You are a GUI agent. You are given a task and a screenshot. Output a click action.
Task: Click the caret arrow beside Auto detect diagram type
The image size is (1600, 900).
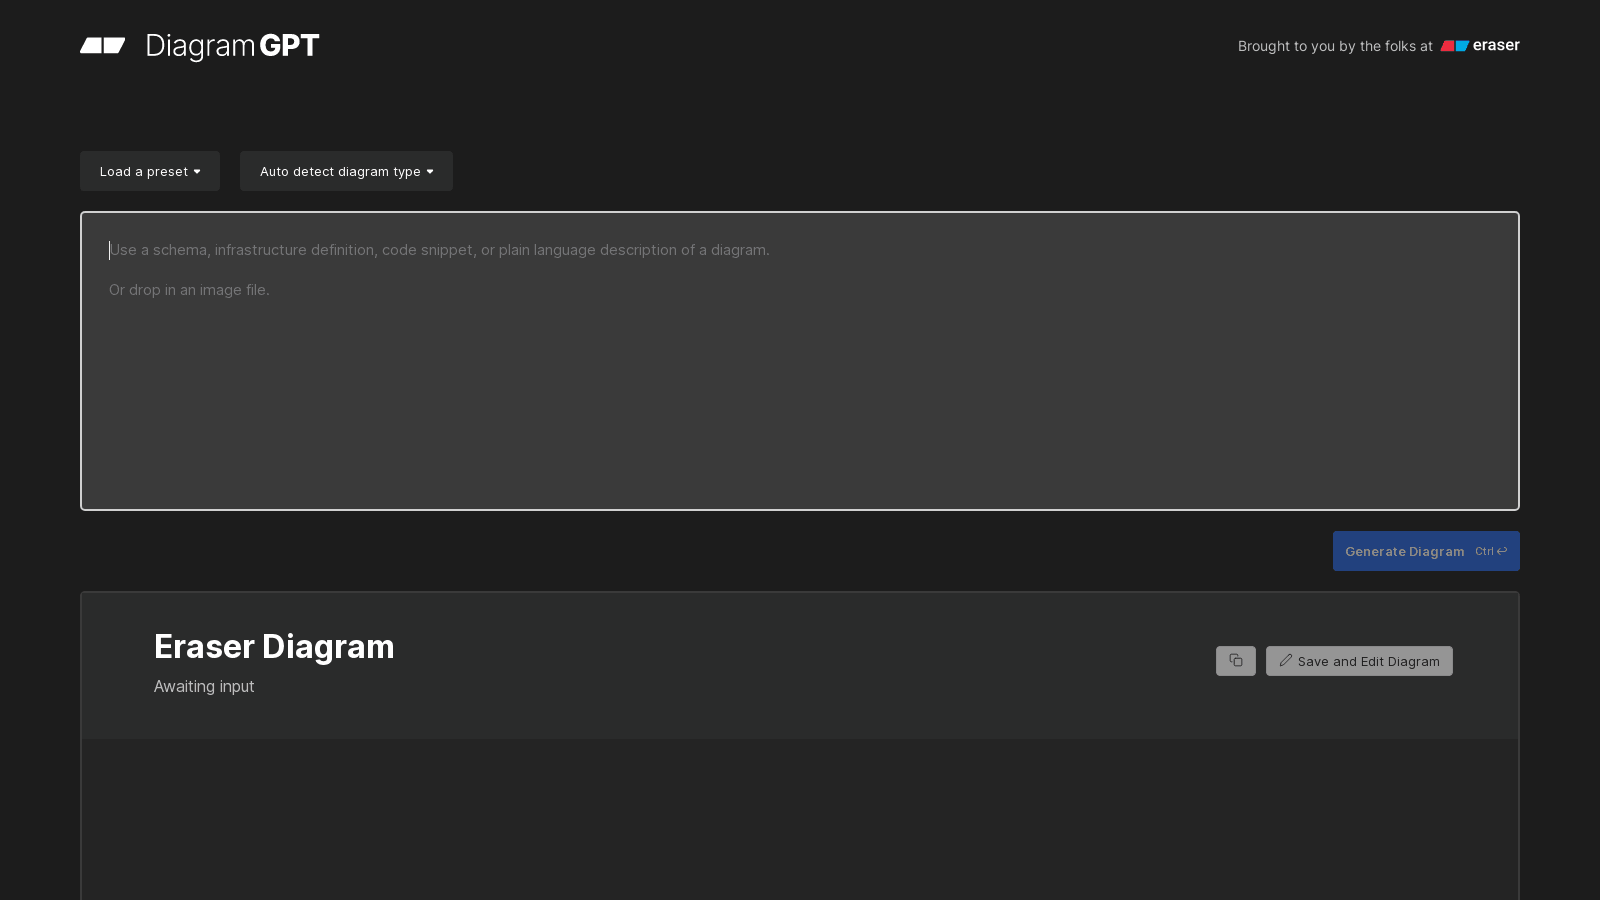pos(430,172)
